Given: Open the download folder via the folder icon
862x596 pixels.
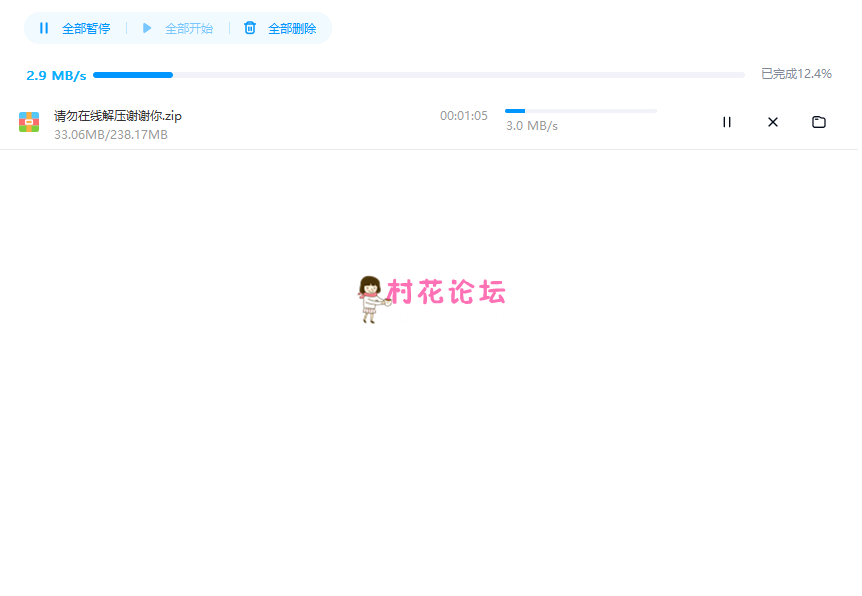Looking at the screenshot, I should click(x=819, y=122).
